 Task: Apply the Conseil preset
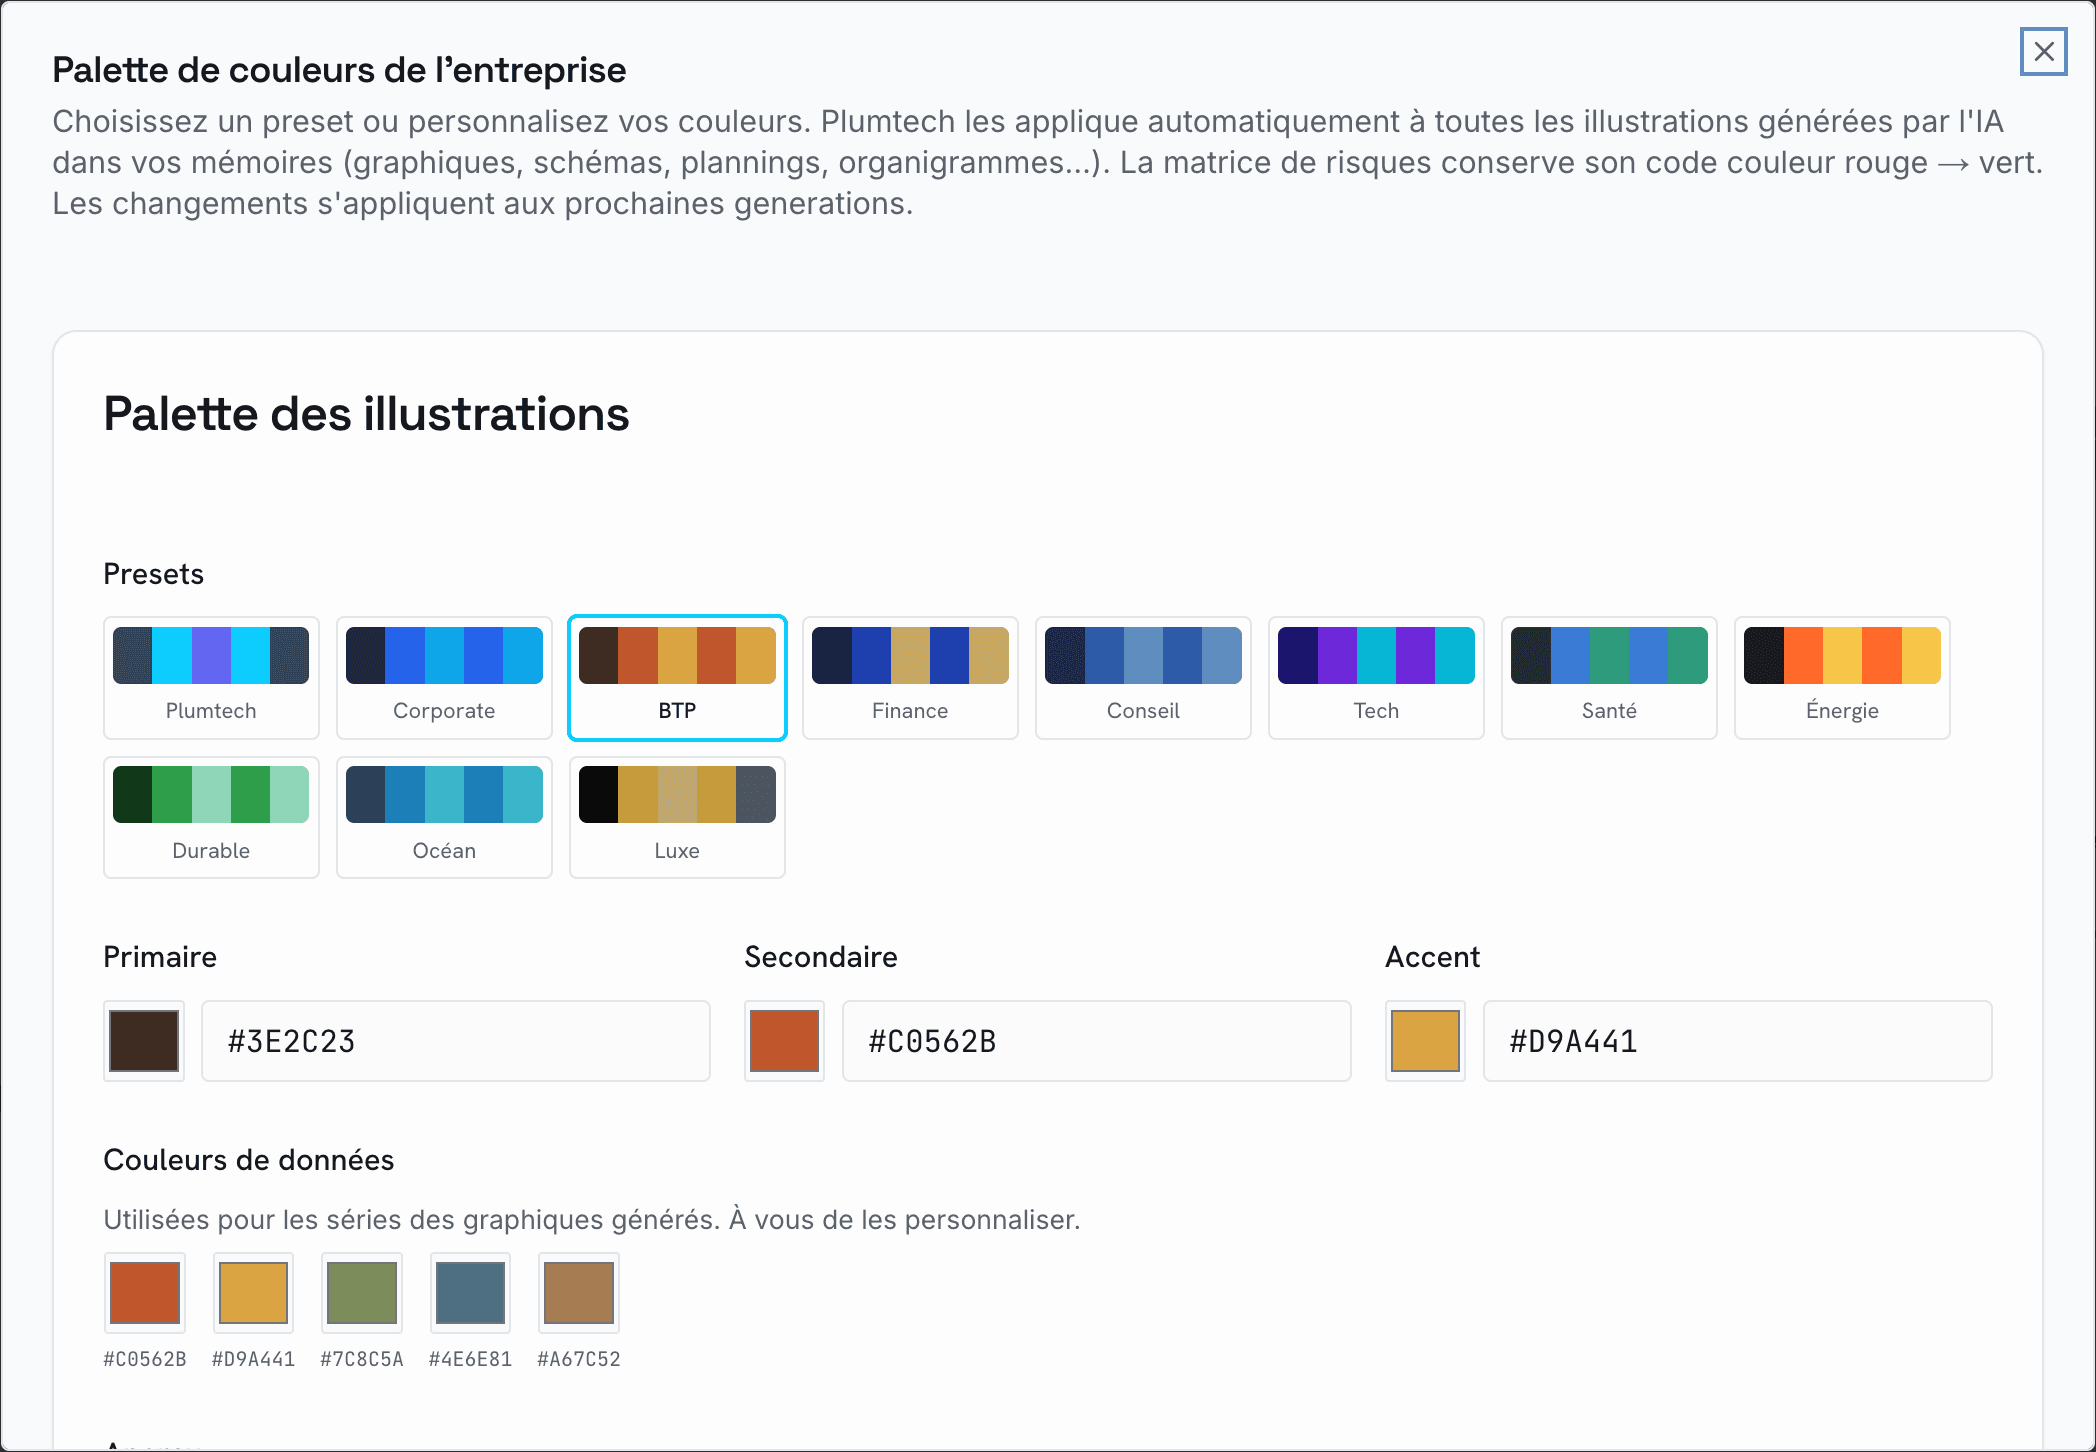click(x=1143, y=678)
